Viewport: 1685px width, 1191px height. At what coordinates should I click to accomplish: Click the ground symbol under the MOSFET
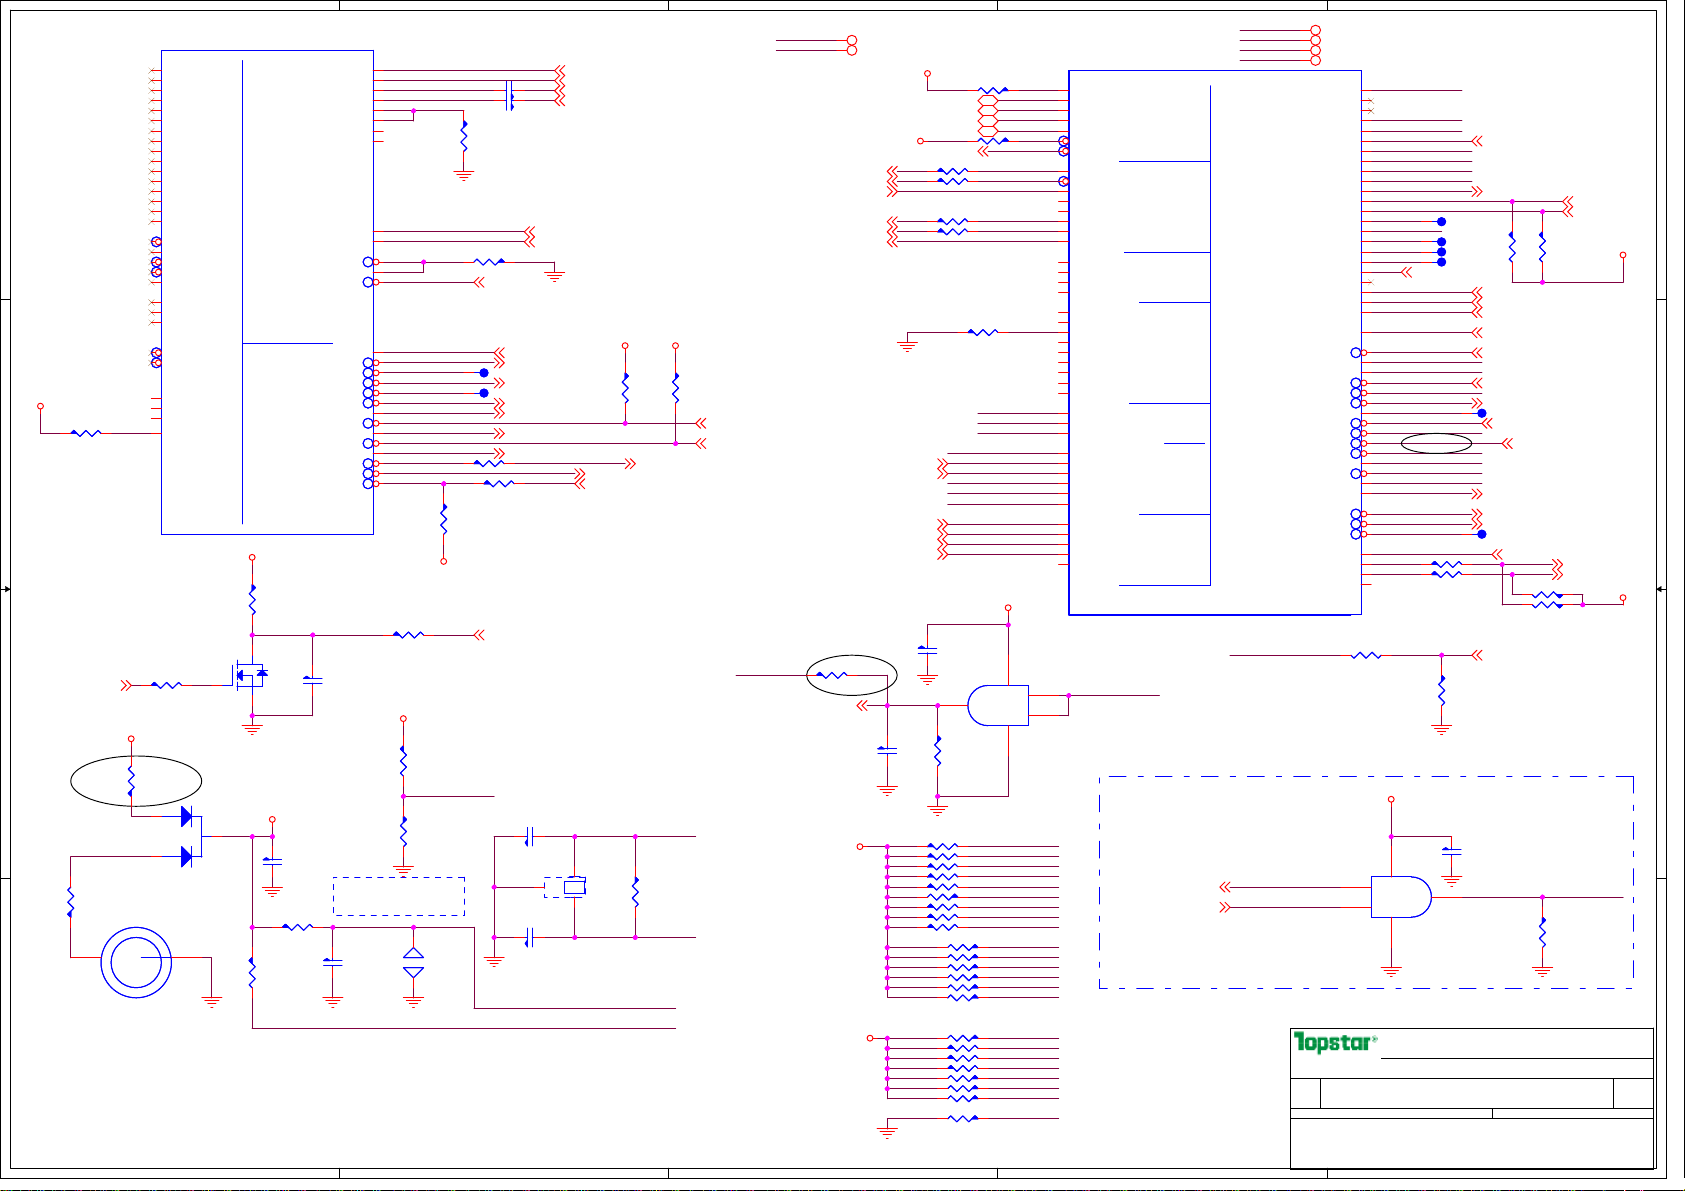pyautogui.click(x=252, y=729)
